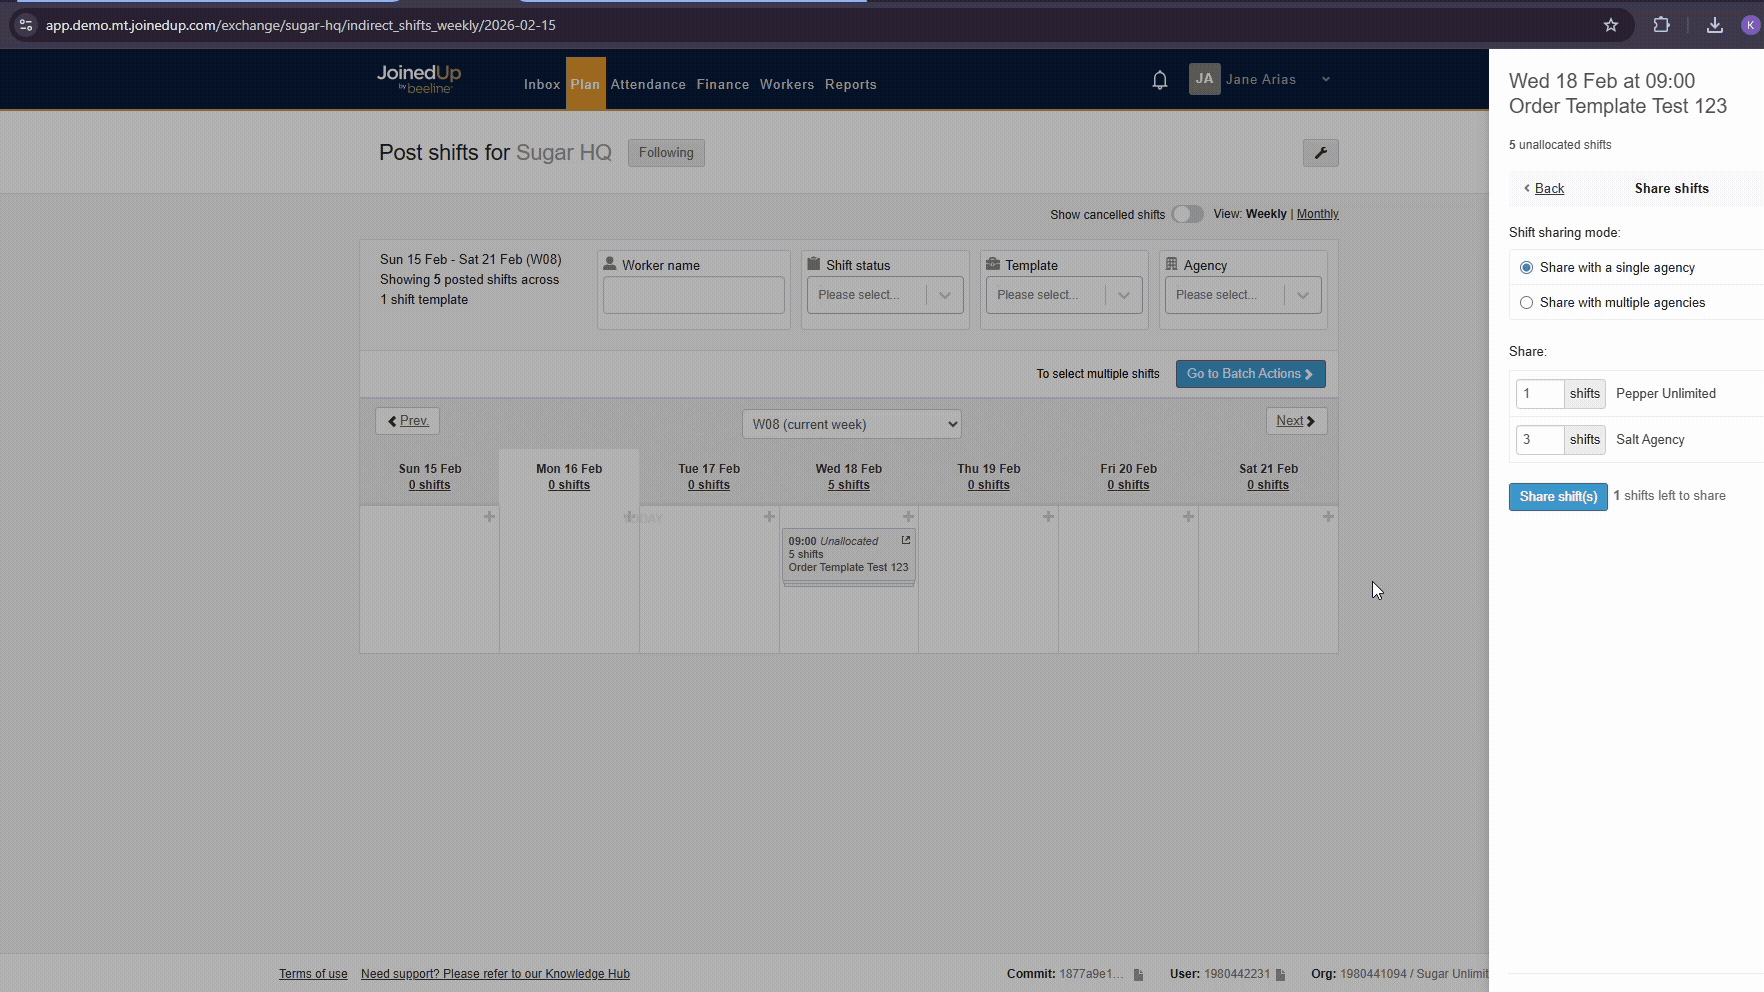This screenshot has width=1764, height=992.
Task: Select Share with multiple agencies option
Action: (x=1526, y=303)
